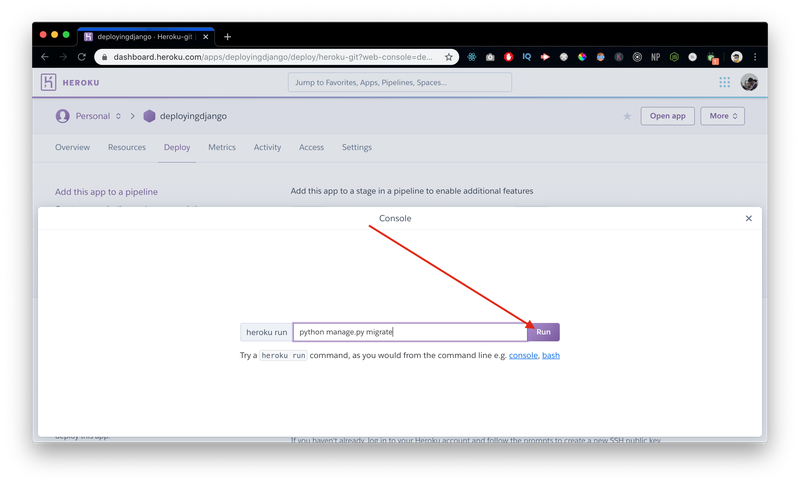Click the Console dialog title
This screenshot has height=485, width=800.
point(395,218)
